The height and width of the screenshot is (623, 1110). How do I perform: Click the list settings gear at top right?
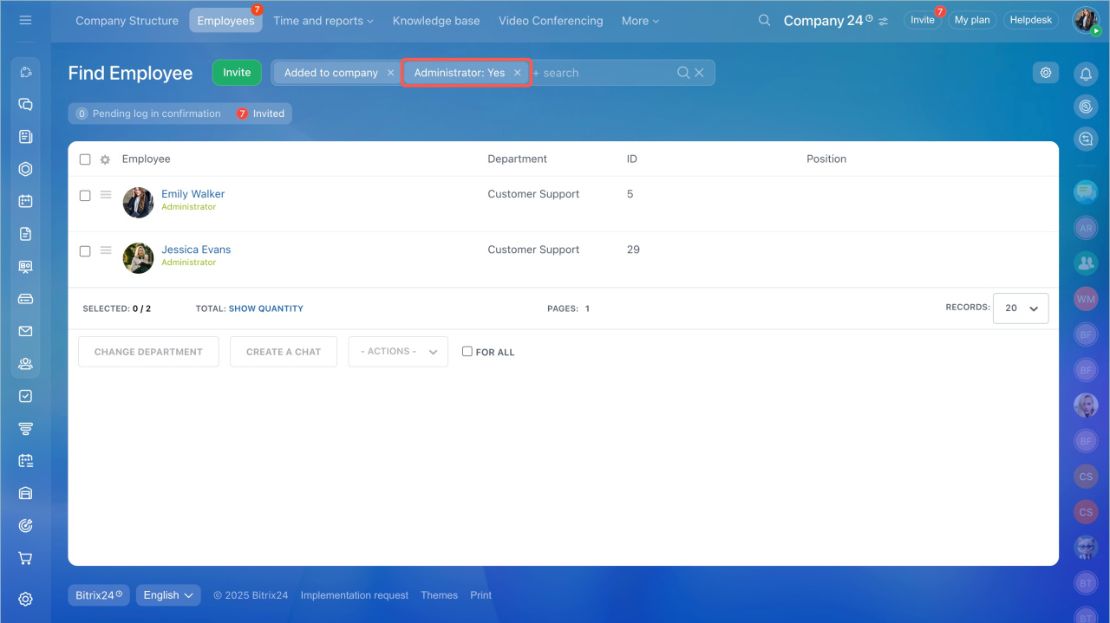[1046, 72]
